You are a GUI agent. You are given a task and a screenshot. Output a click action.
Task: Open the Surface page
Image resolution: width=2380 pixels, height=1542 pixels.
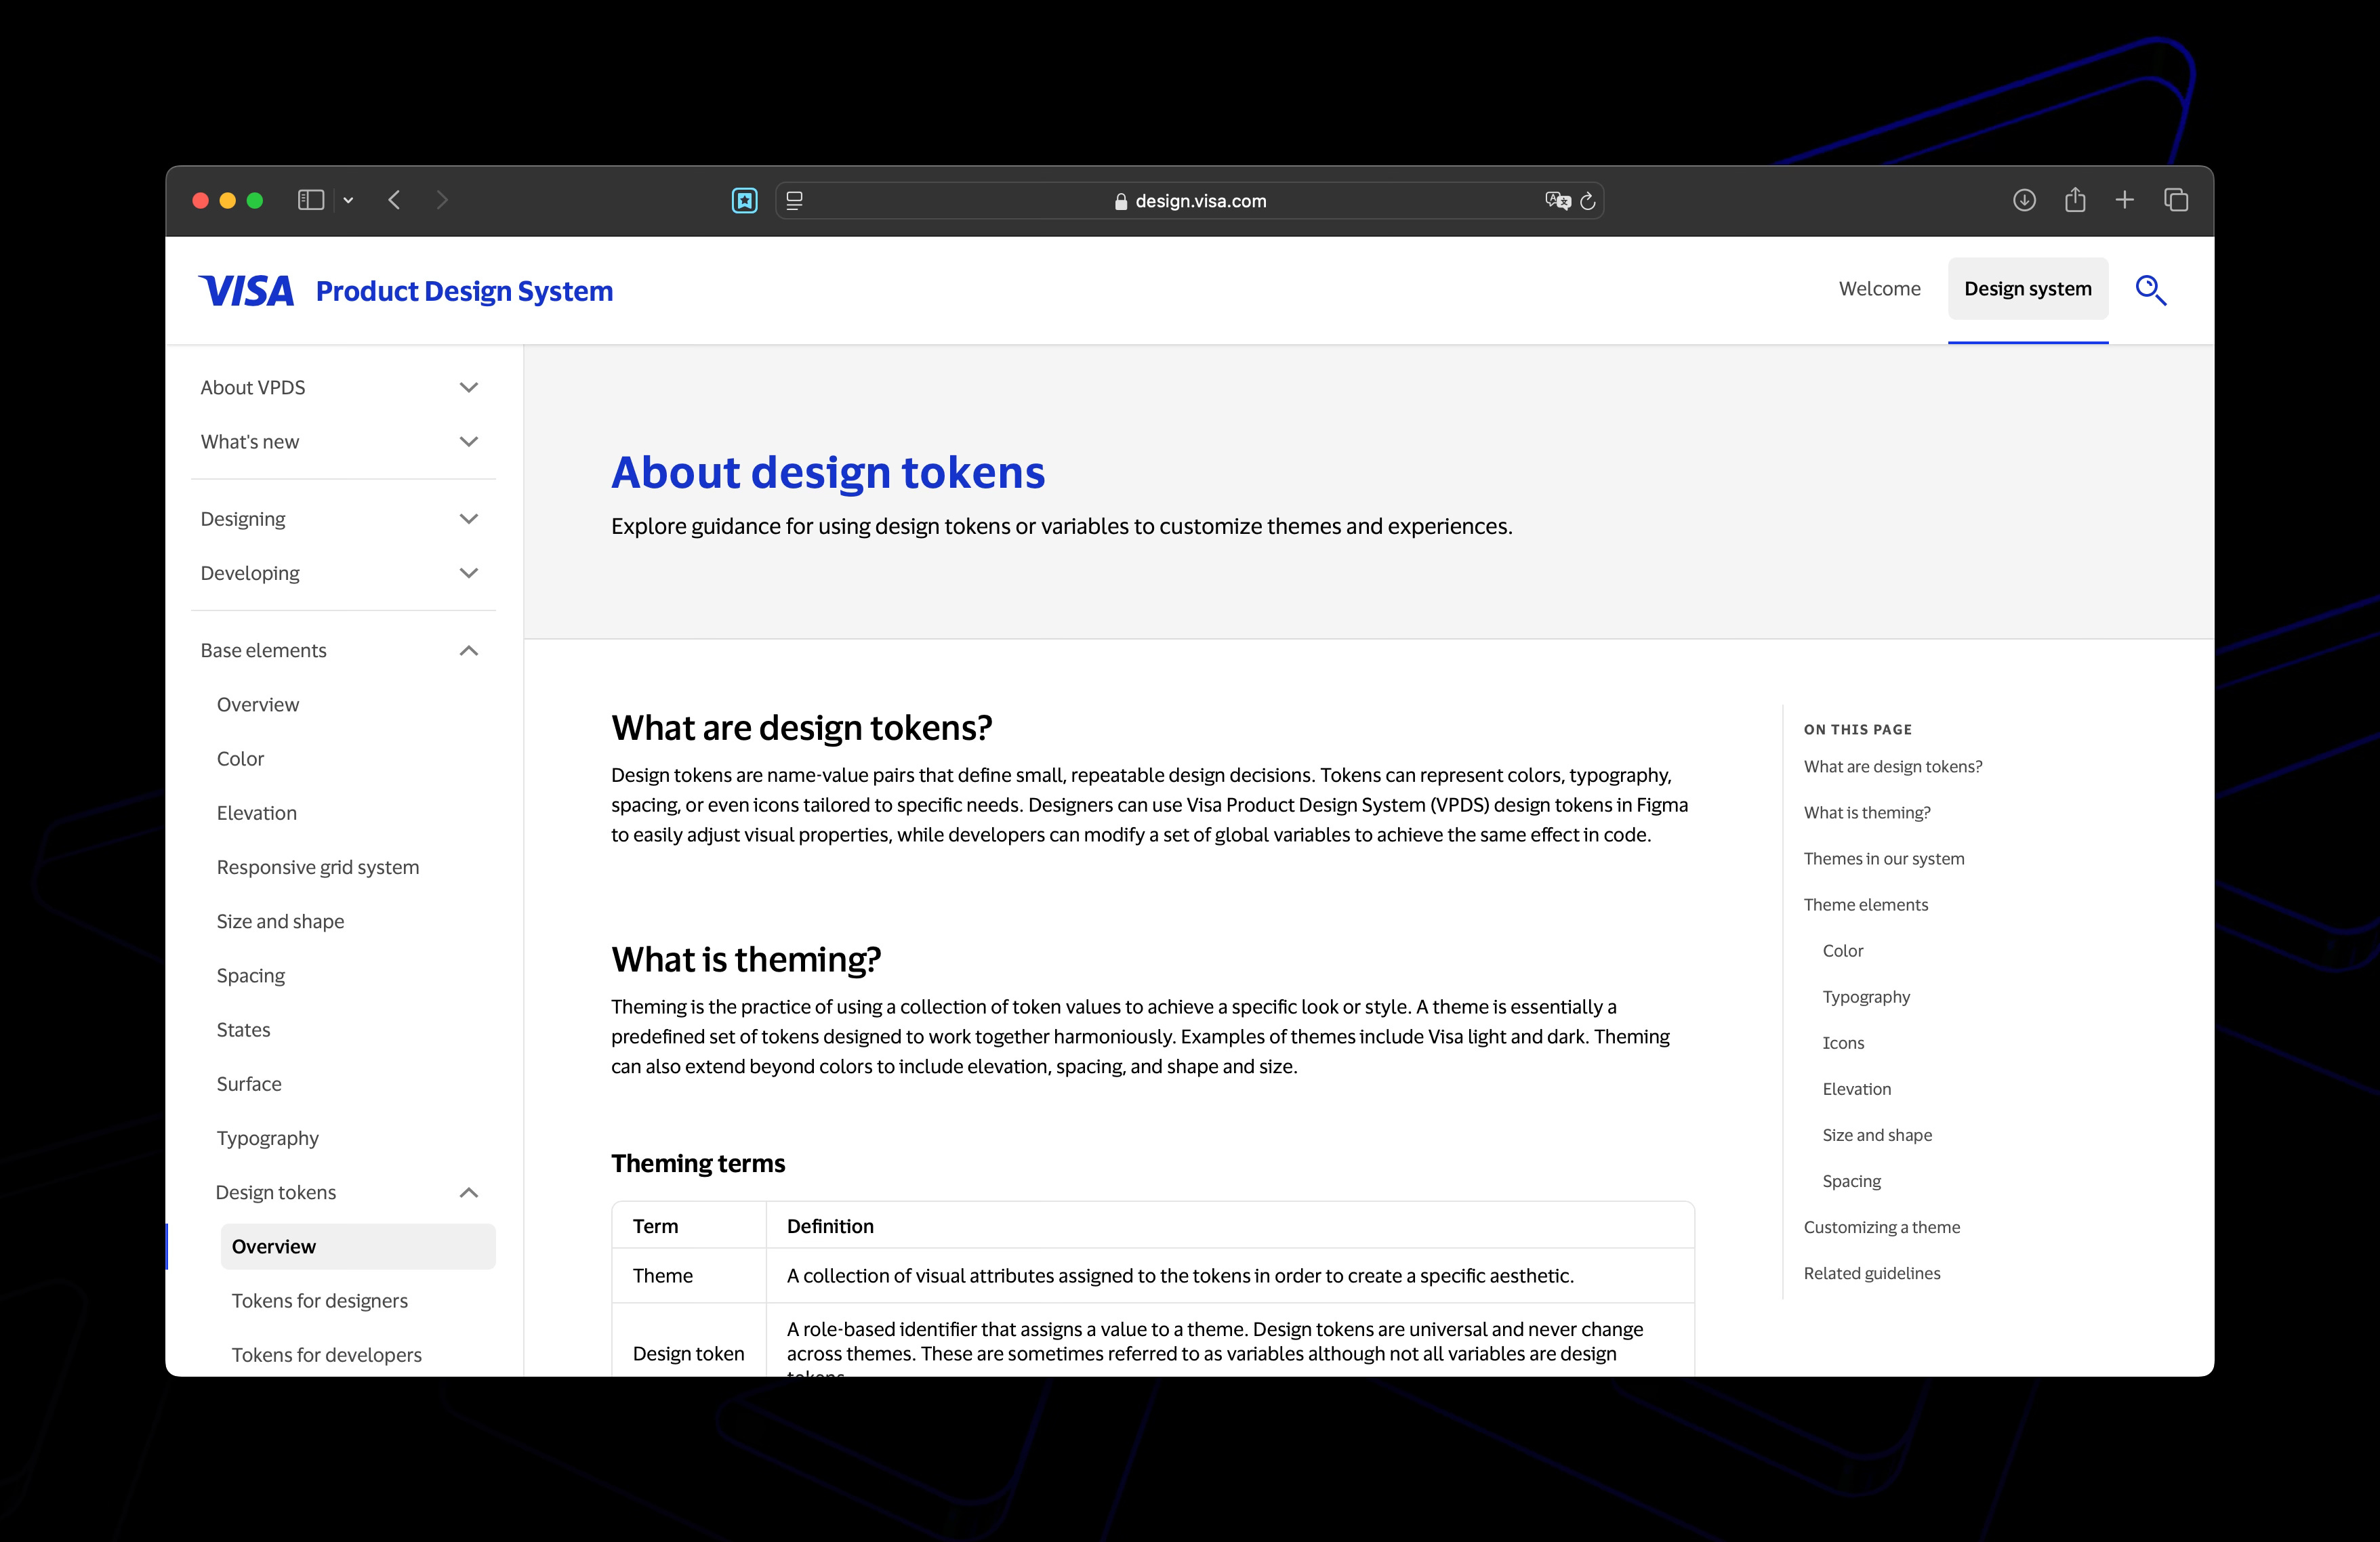[249, 1083]
